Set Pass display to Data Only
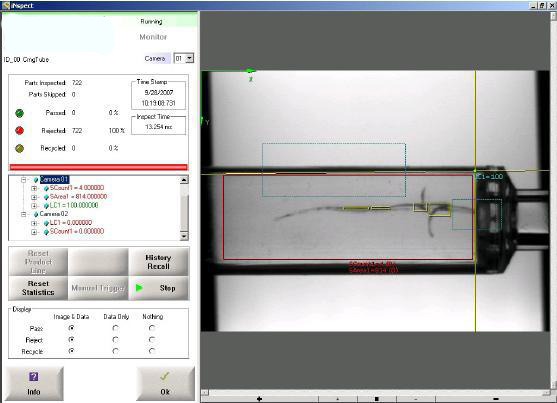This screenshot has height=403, width=557. click(115, 328)
